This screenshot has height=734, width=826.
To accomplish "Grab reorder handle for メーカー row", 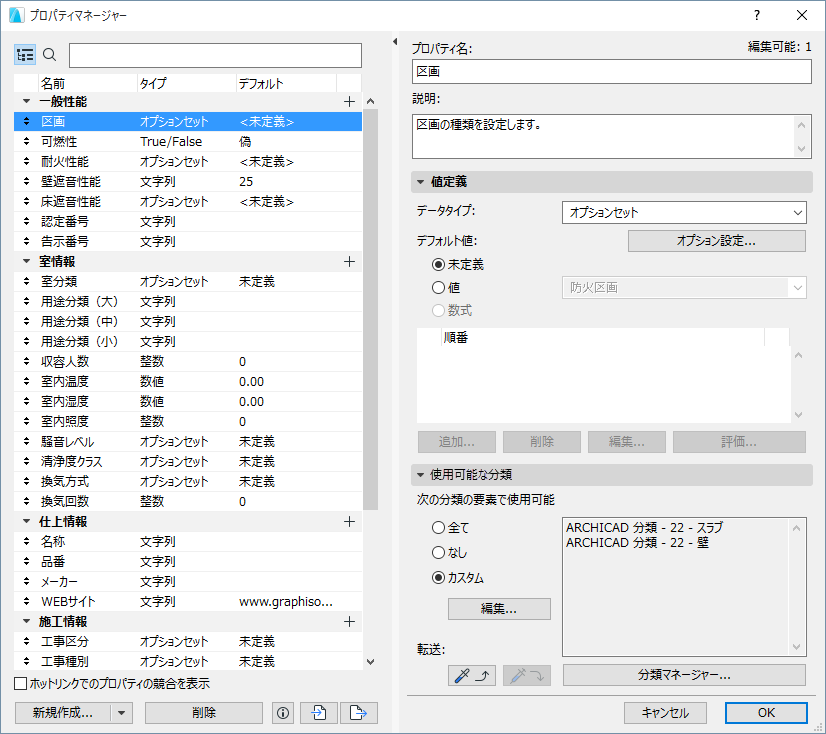I will click(26, 581).
